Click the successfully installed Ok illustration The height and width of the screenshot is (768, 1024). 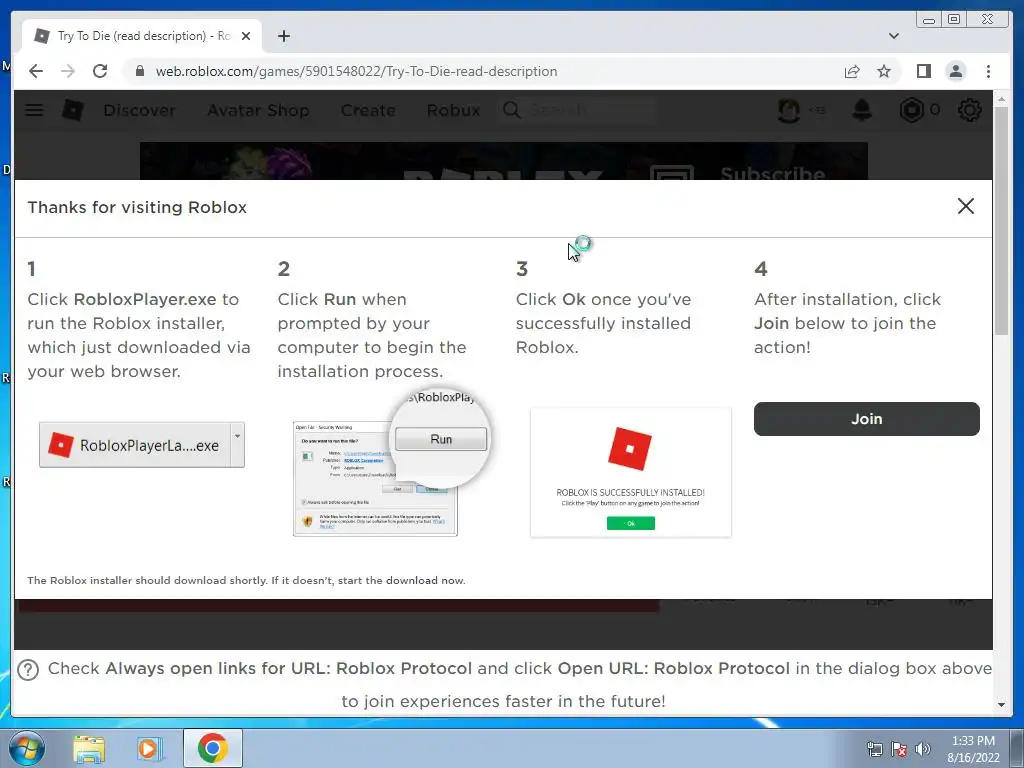[630, 523]
